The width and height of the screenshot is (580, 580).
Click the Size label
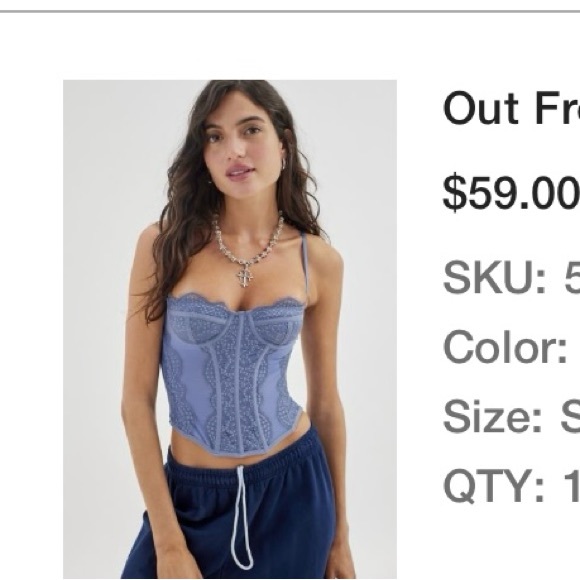click(492, 416)
